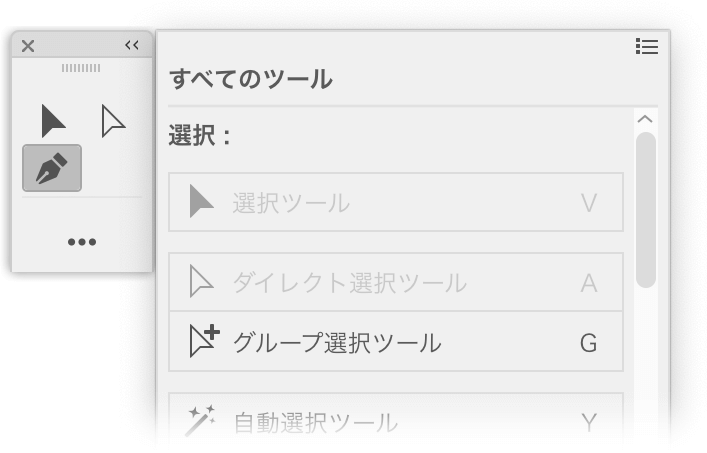Click the すべてのツール panel title
This screenshot has height=453, width=707.
pyautogui.click(x=251, y=79)
